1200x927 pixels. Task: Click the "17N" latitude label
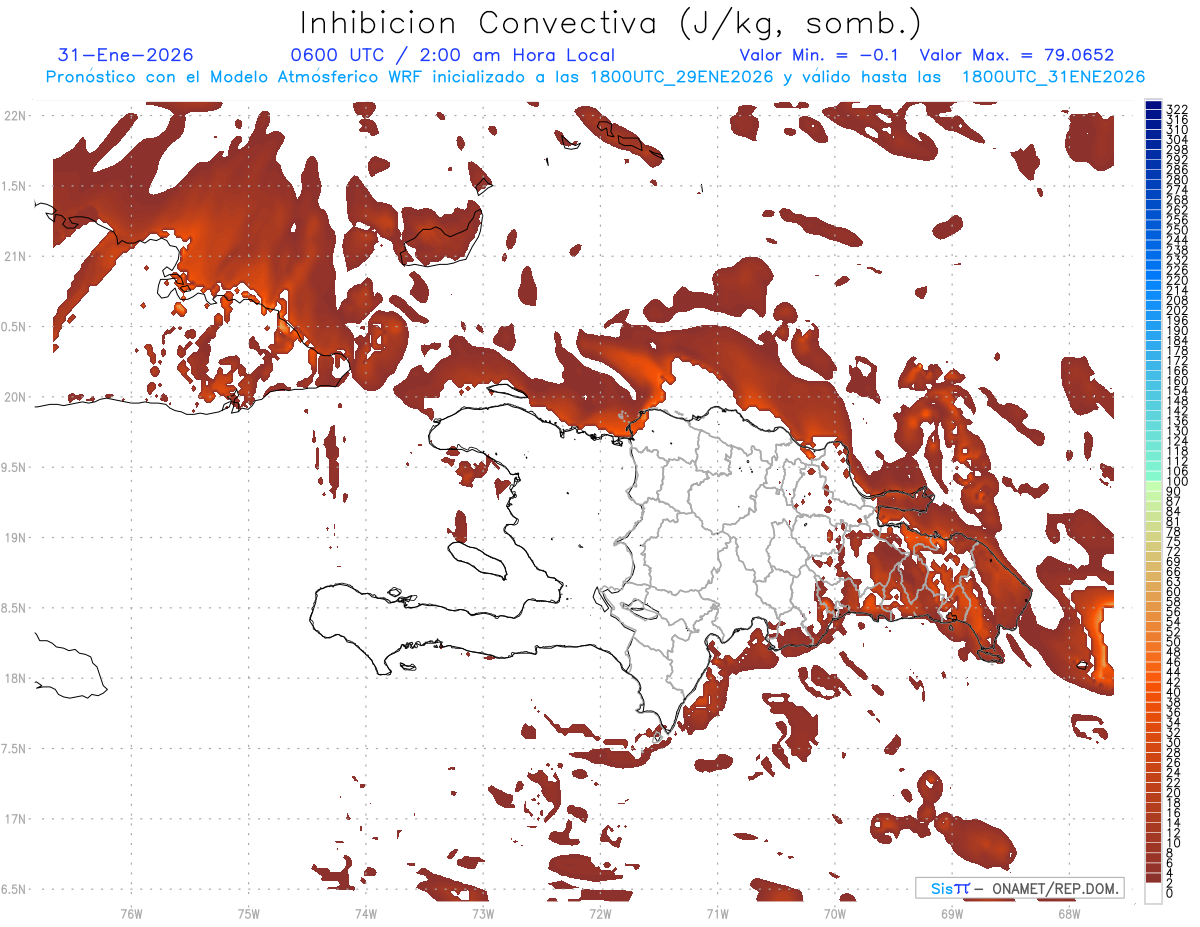(x=15, y=819)
